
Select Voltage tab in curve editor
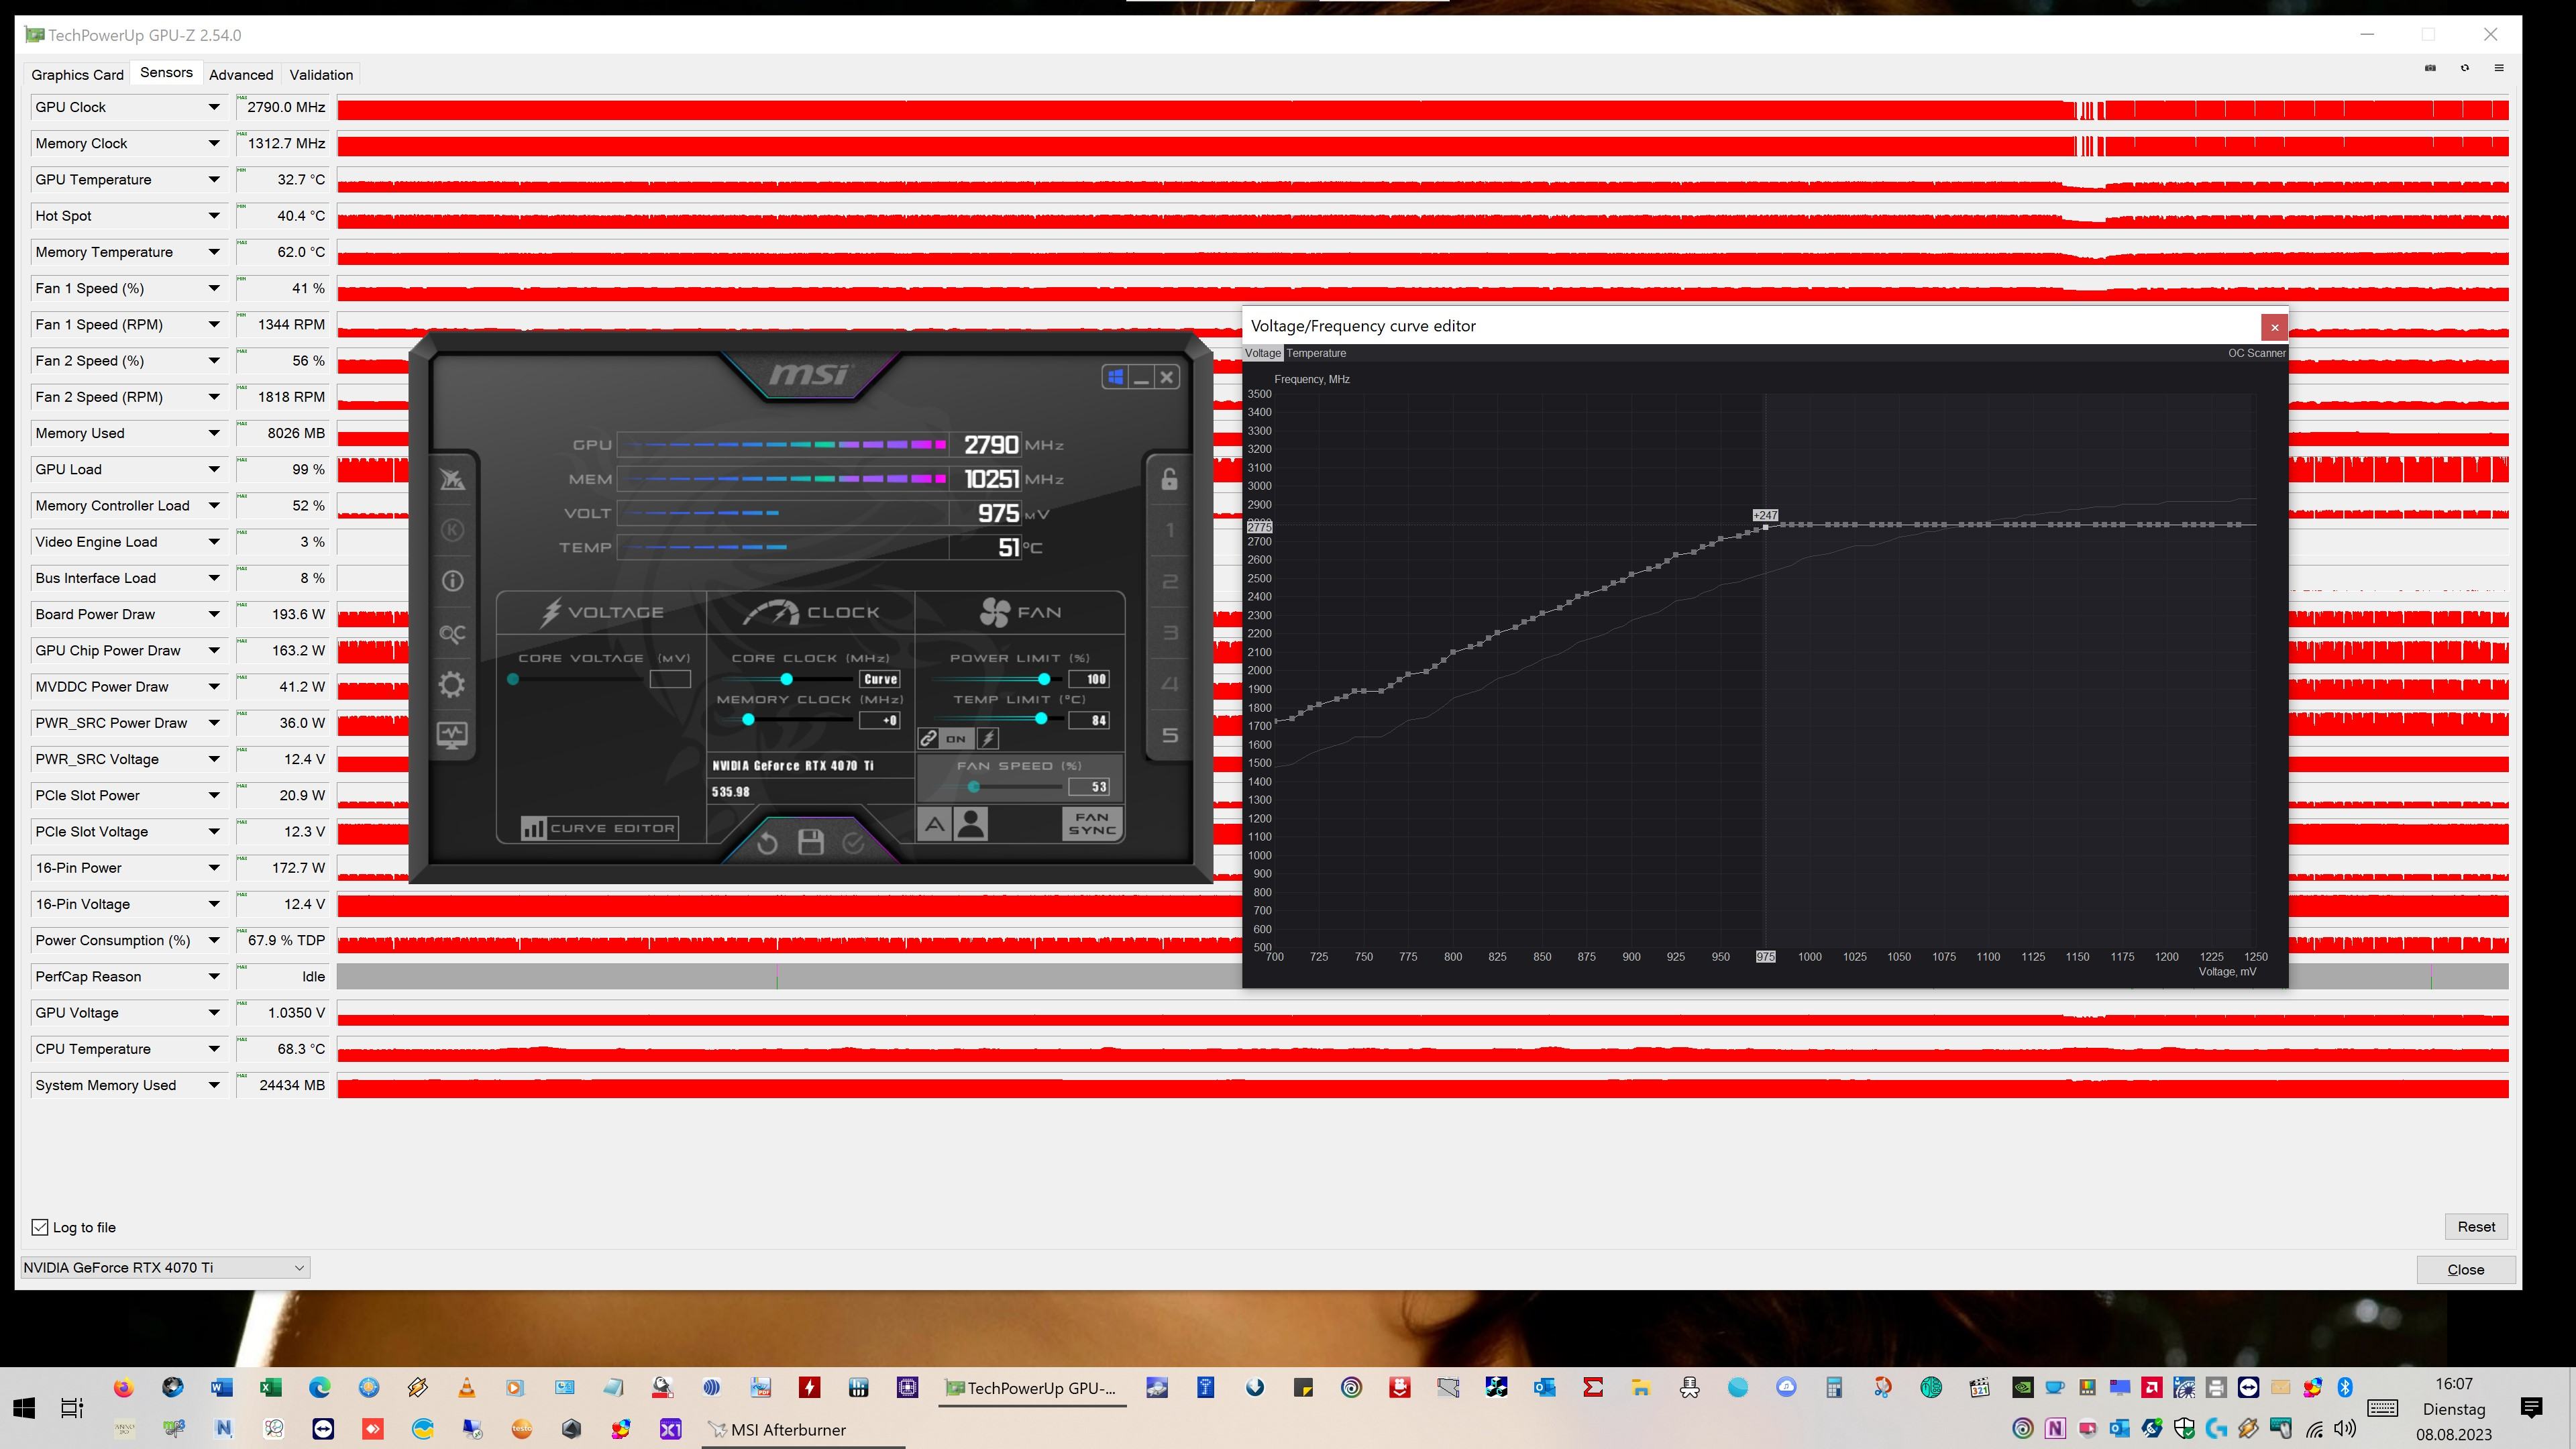[1262, 353]
